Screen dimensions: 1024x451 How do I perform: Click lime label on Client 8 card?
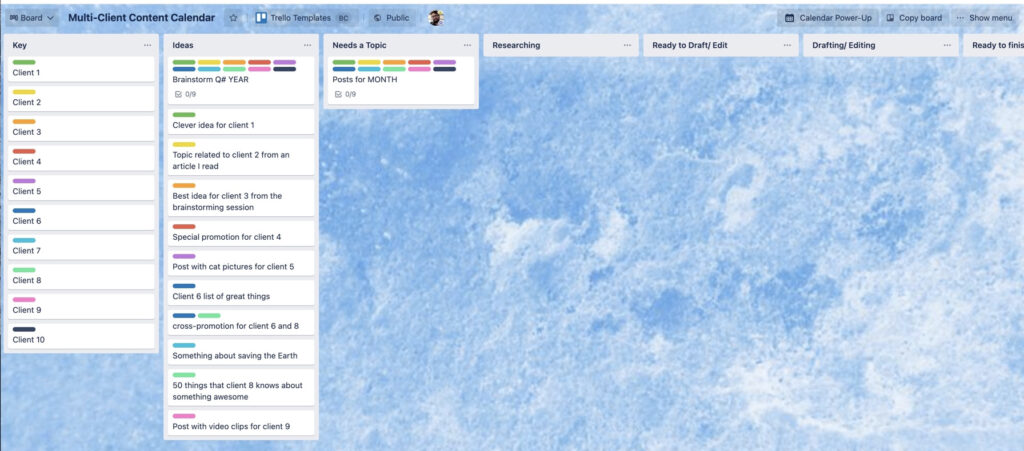click(x=24, y=270)
